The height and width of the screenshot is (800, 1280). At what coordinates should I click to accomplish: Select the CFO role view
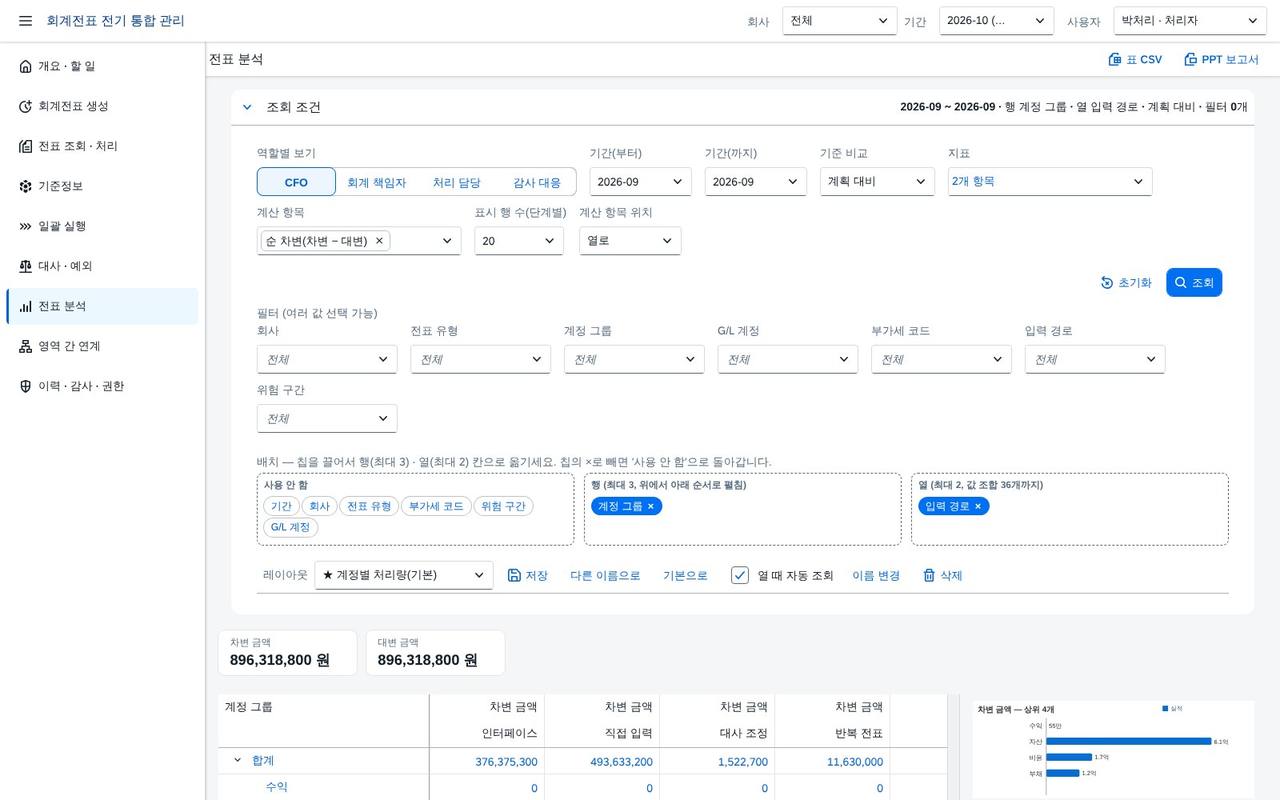[296, 182]
